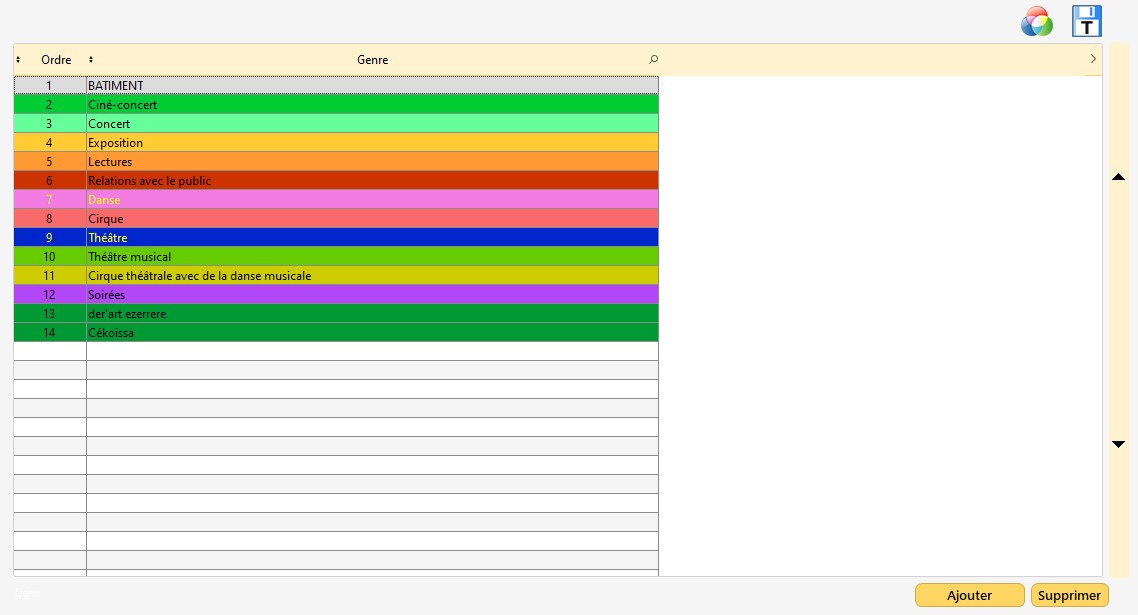Select the BATIMENT row

point(372,86)
